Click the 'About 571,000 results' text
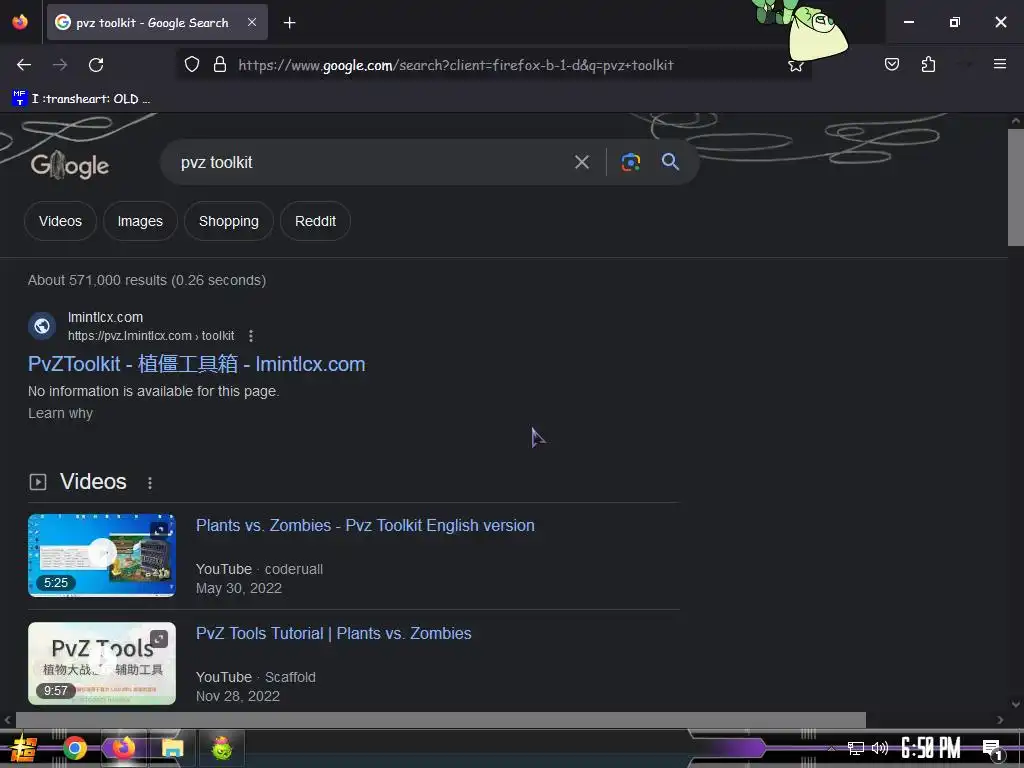The image size is (1024, 768). [147, 280]
